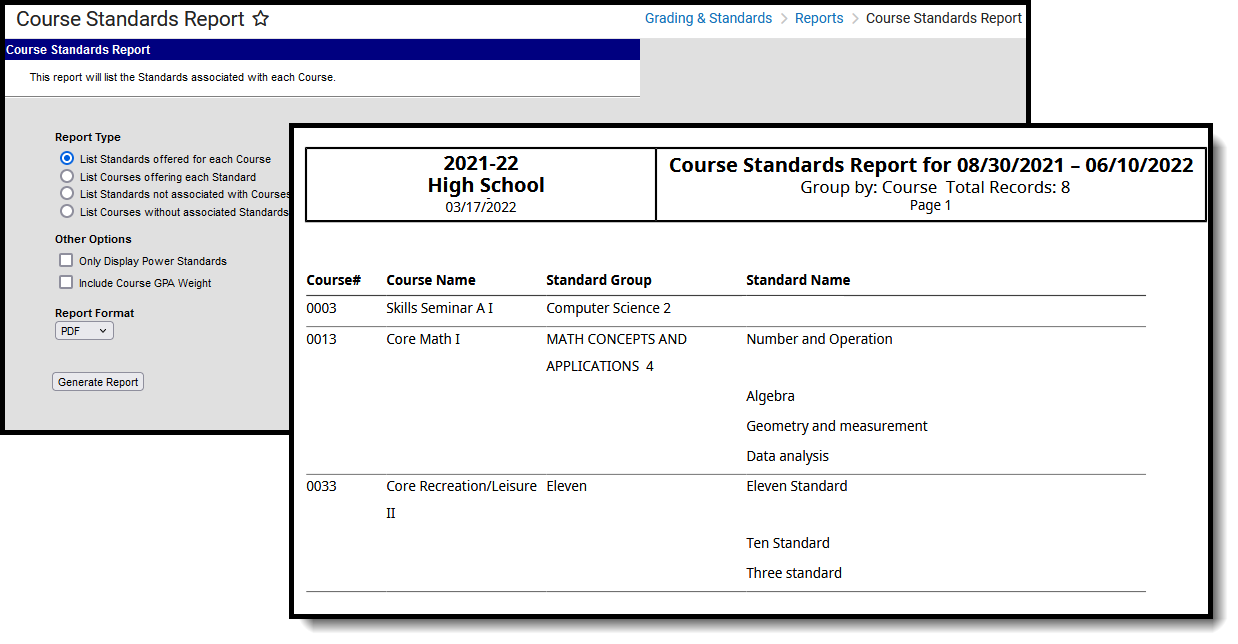Screen dimensions: 1238x644
Task: Click the Core Recreation/Leisure course entry
Action: (x=461, y=499)
